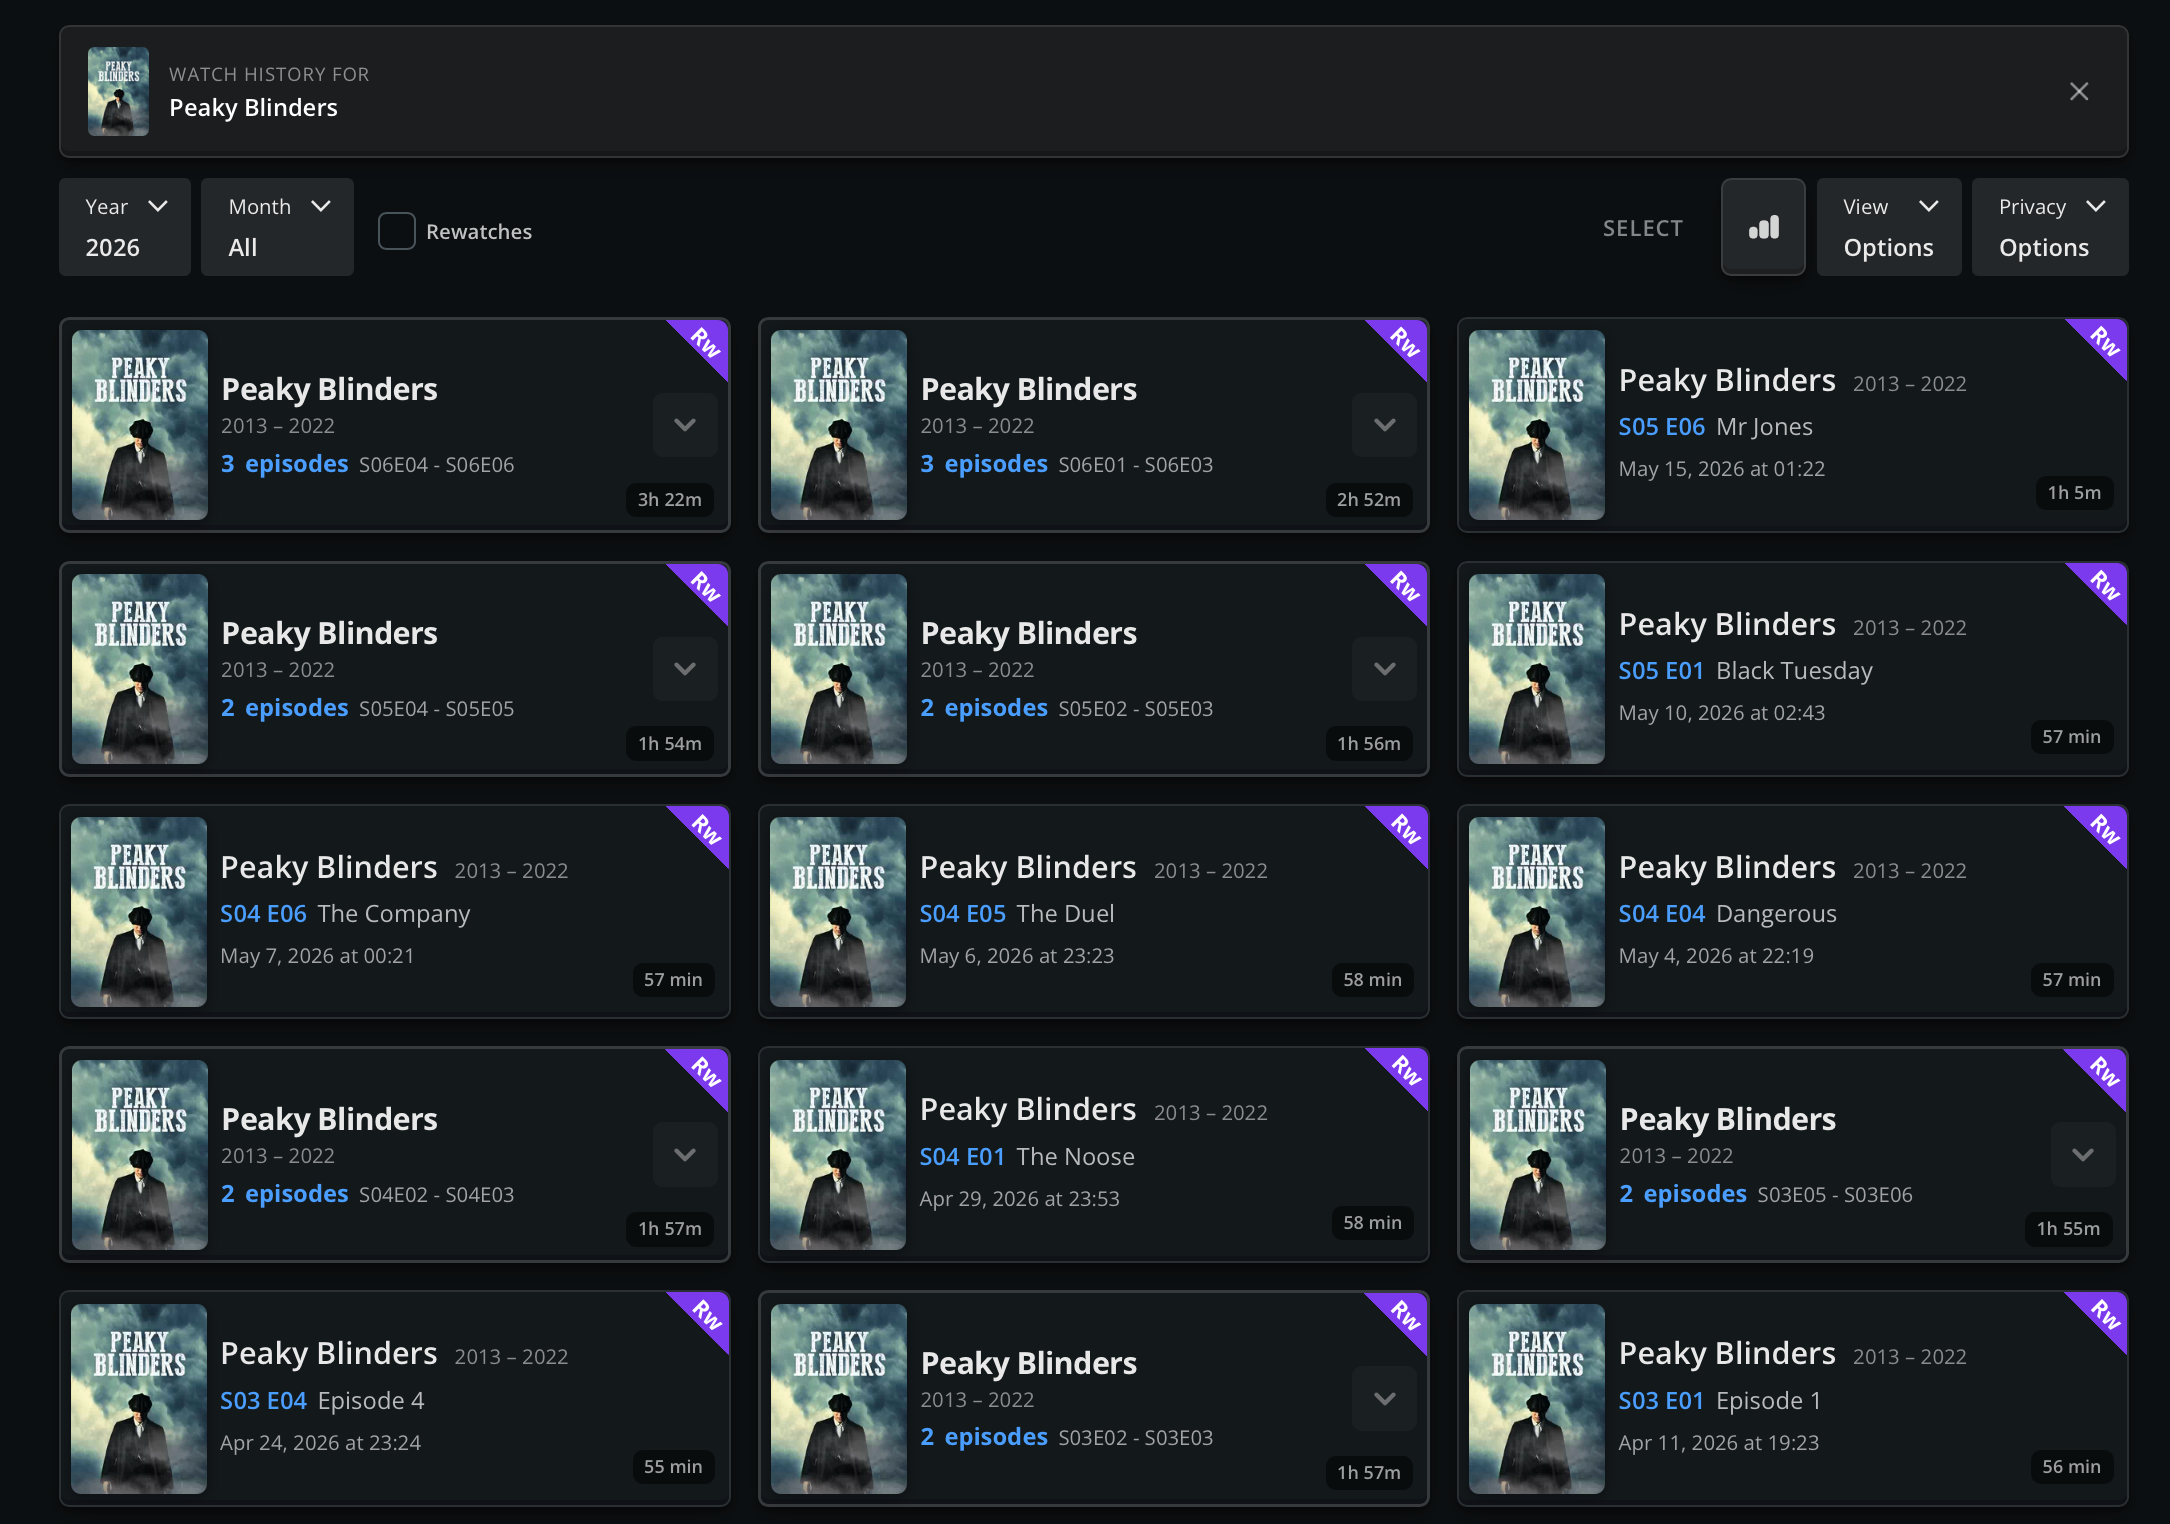
Task: Click the Peaky Blinders poster in the header
Action: (118, 91)
